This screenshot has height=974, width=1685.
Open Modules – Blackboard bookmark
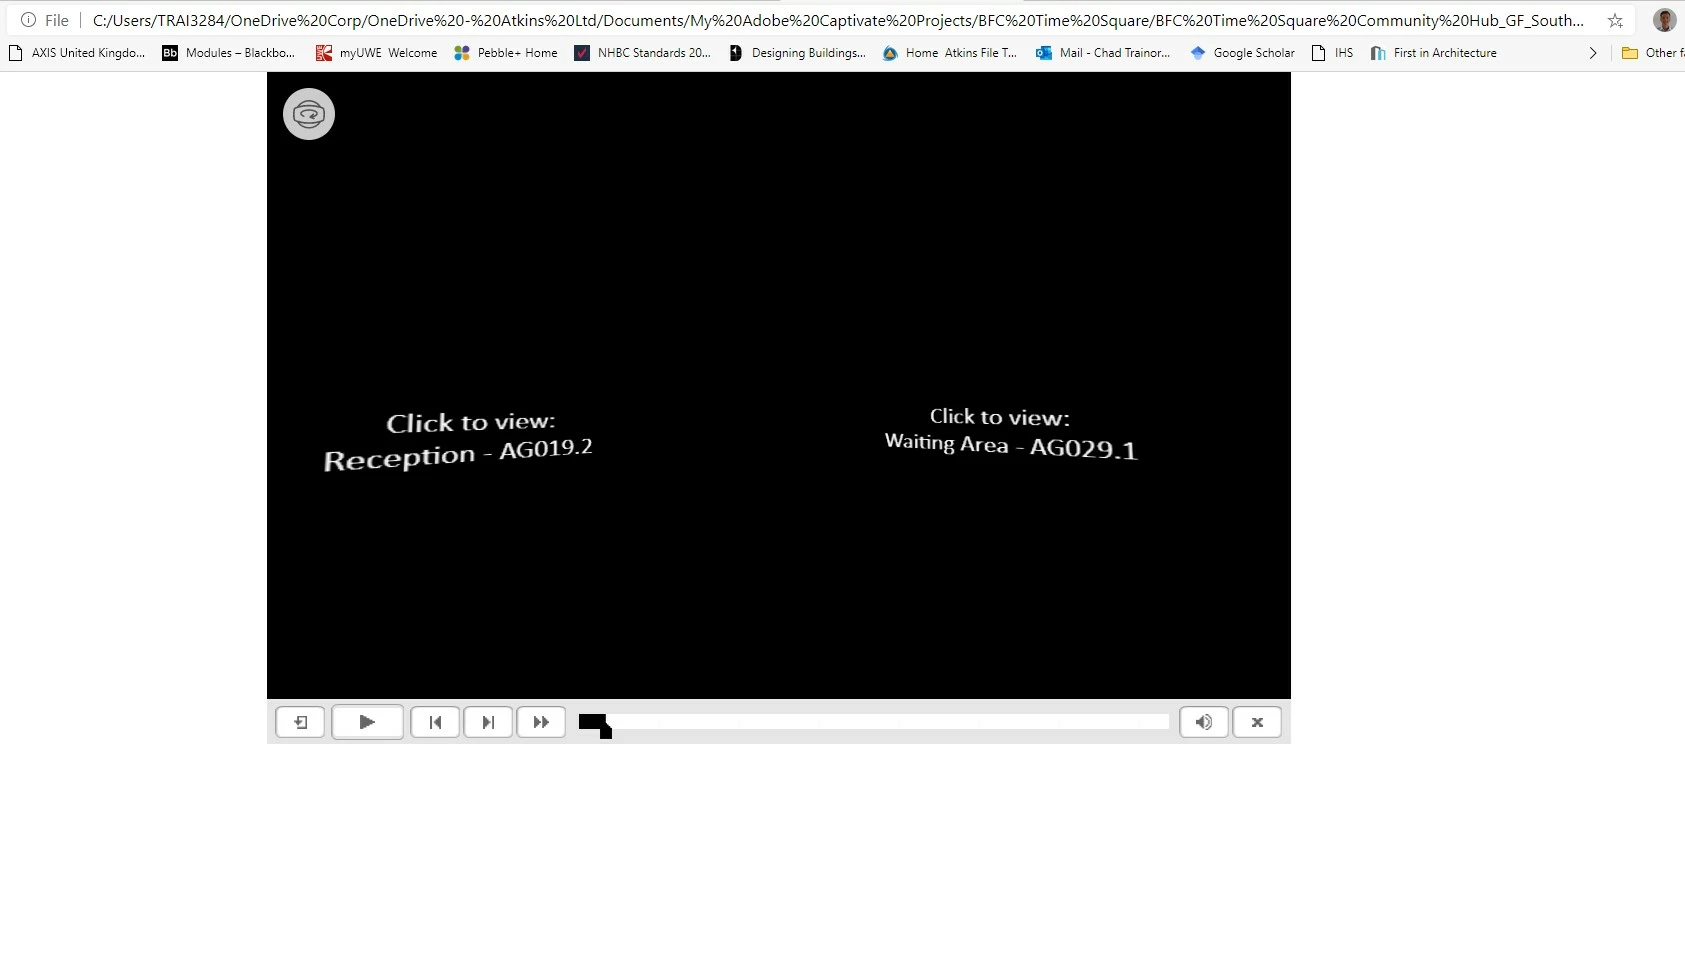[229, 53]
